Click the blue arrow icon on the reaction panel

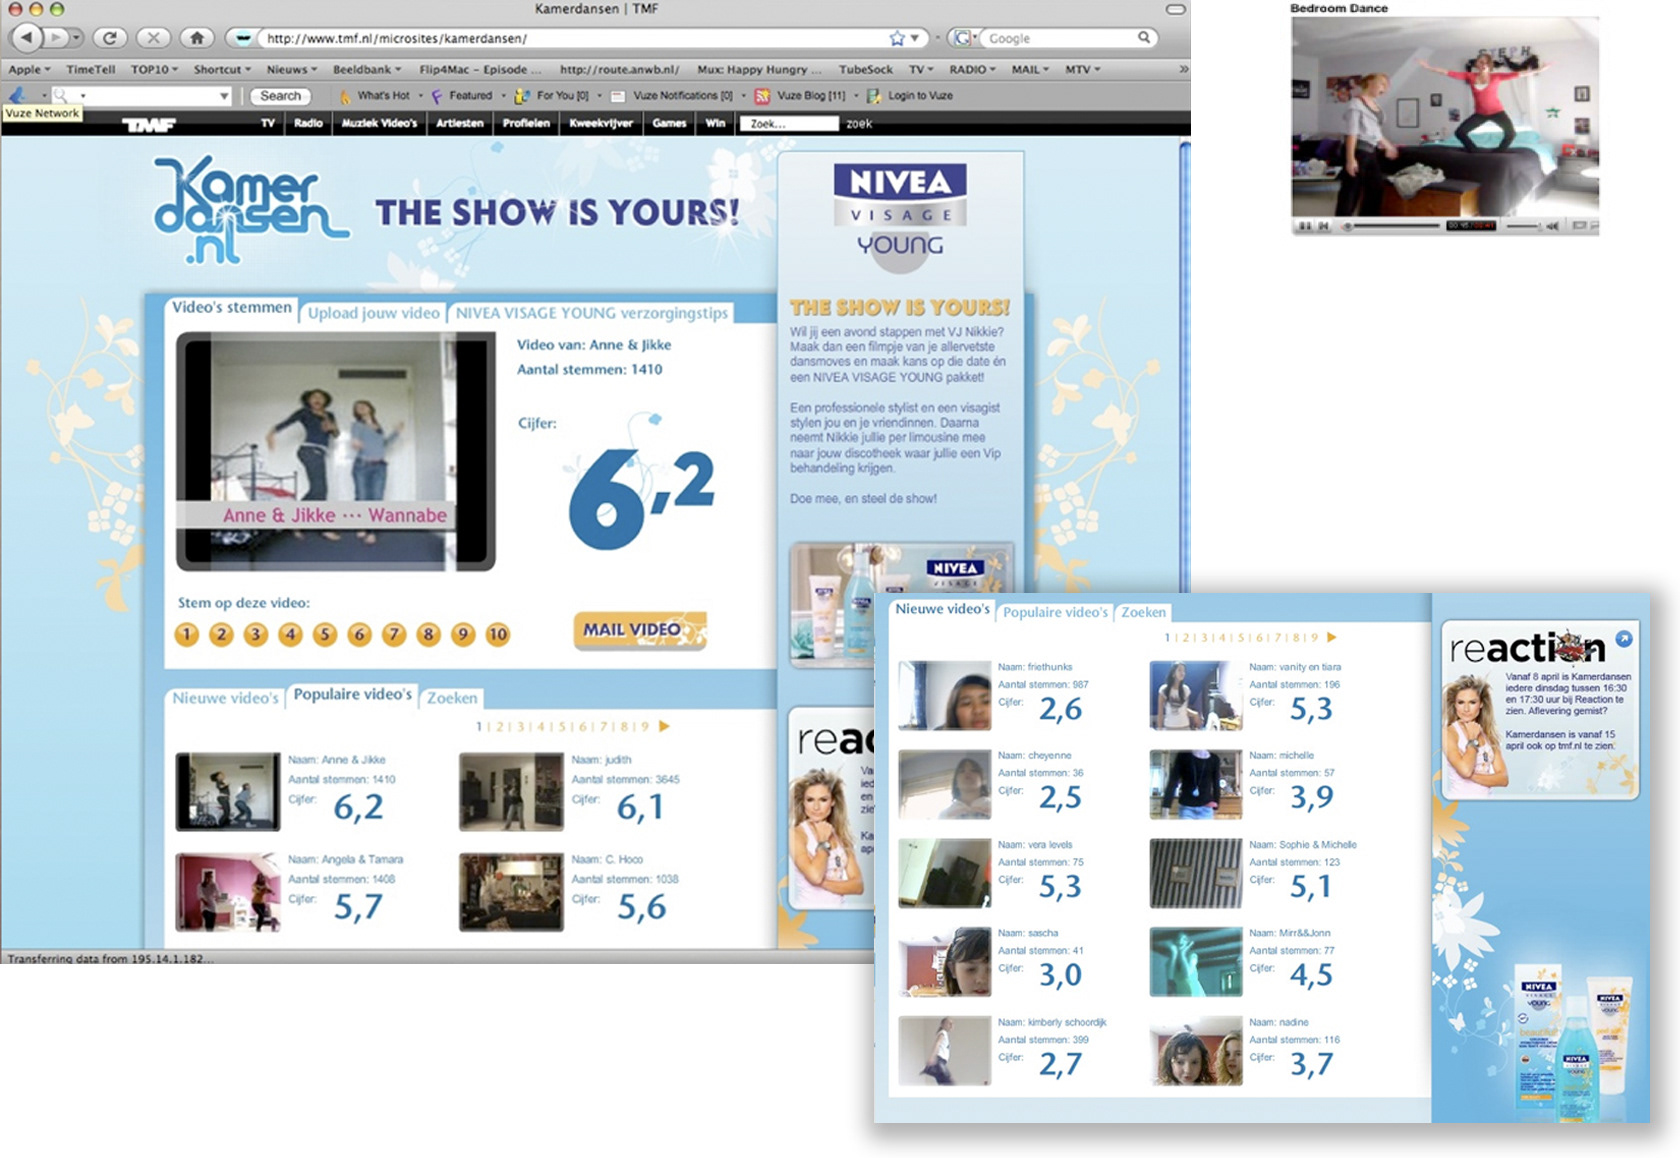pyautogui.click(x=1624, y=638)
